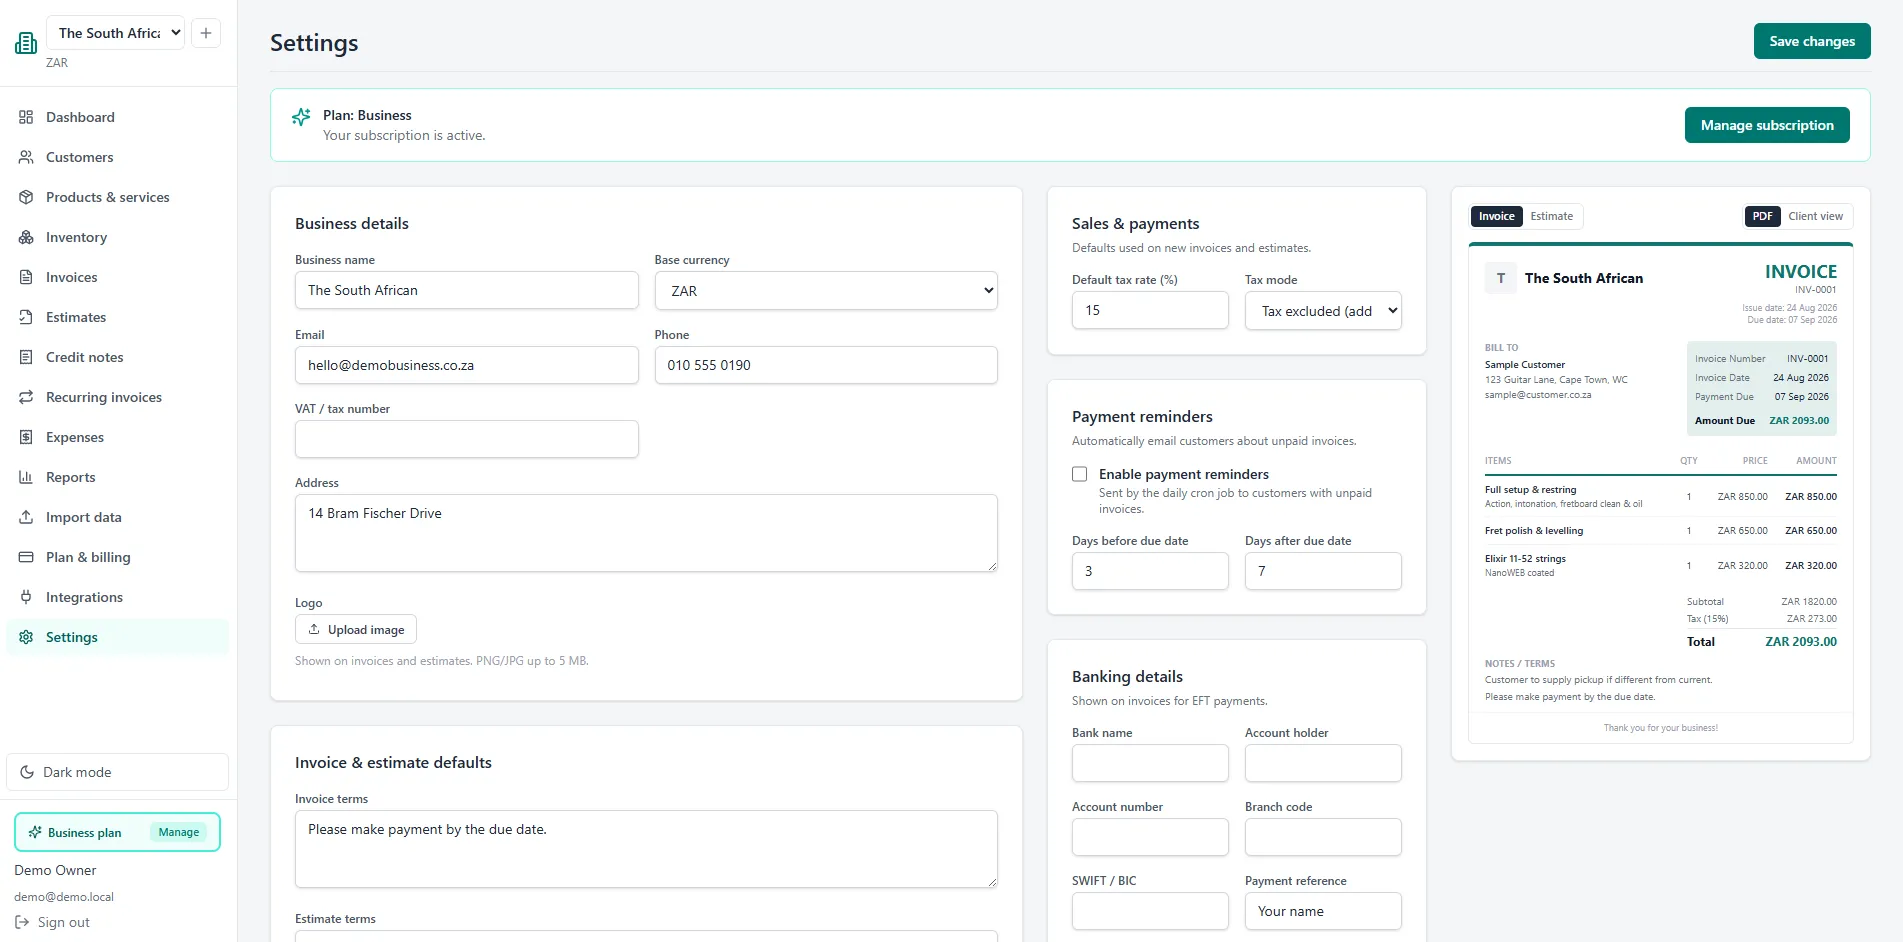Click the Branch code field
Screen dimensions: 1903x942
(x=1323, y=837)
